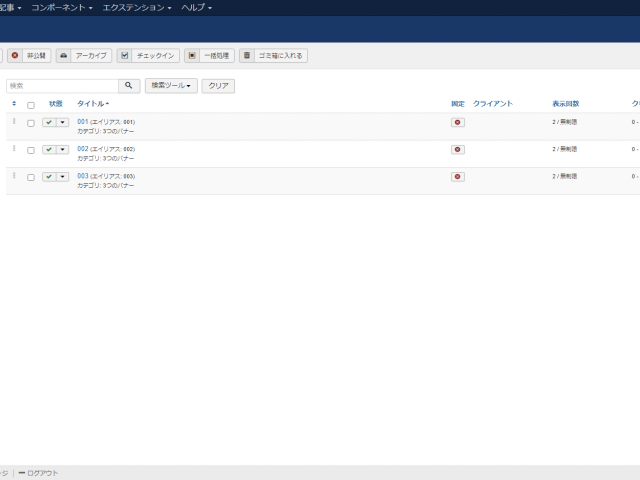
Task: Check the select-all checkbox in header
Action: tap(31, 104)
